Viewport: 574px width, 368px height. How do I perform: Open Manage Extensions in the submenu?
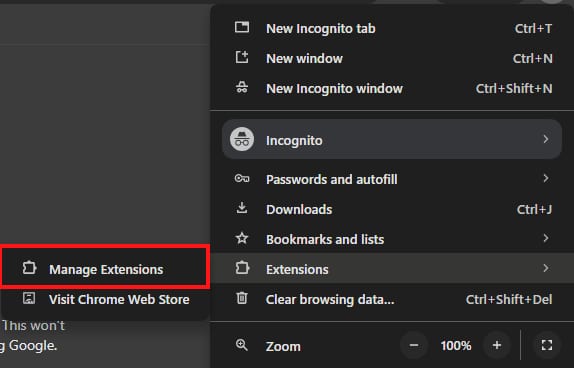pyautogui.click(x=105, y=269)
